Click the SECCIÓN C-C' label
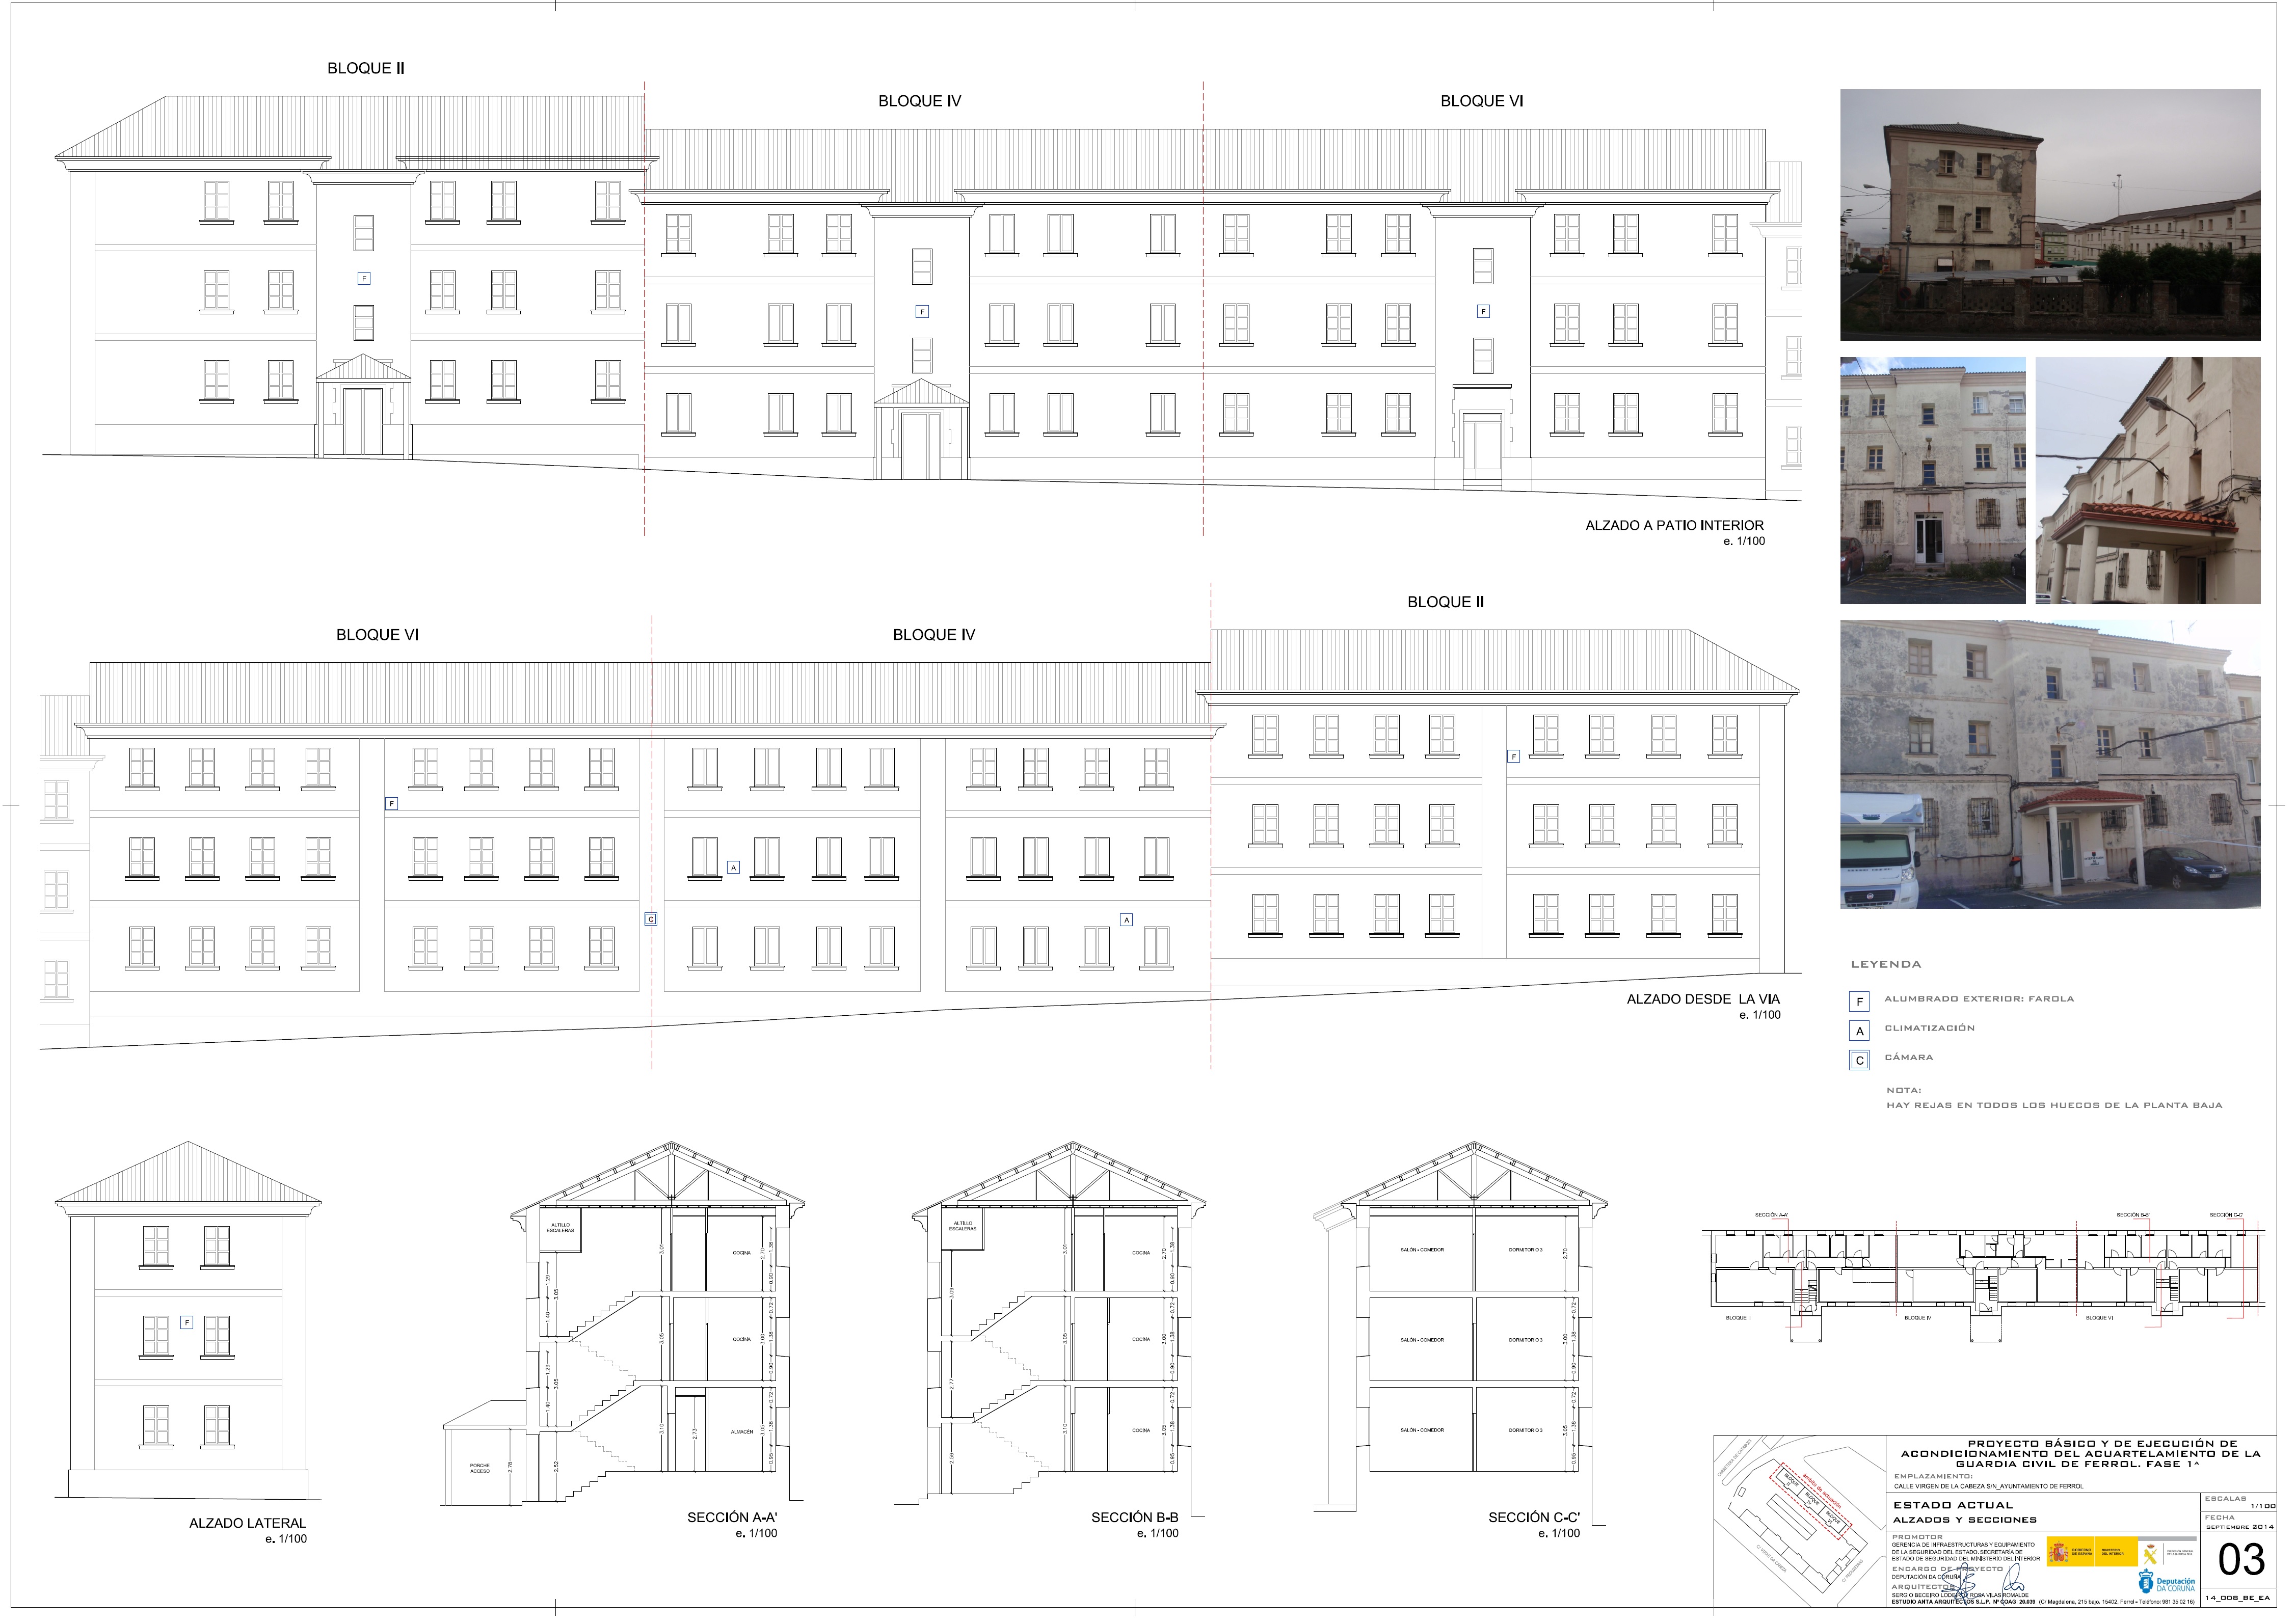The width and height of the screenshot is (2296, 1624). click(x=1533, y=1517)
